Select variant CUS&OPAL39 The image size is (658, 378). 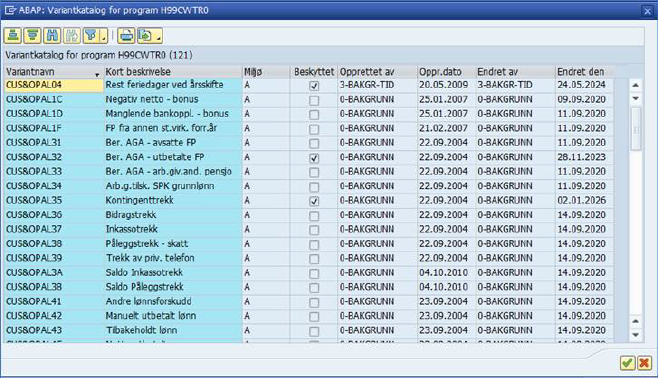(x=54, y=258)
